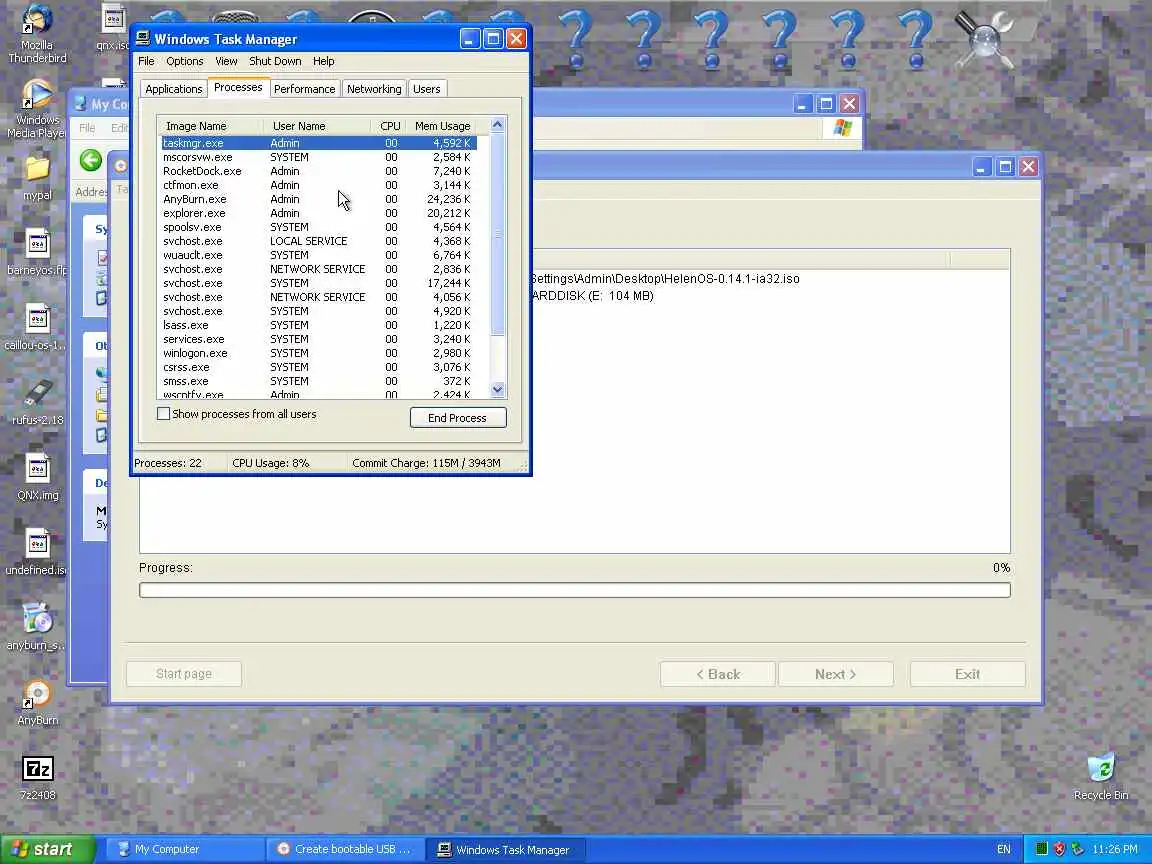Select the AnyBurn.exe process row
This screenshot has width=1152, height=864.
pos(319,199)
